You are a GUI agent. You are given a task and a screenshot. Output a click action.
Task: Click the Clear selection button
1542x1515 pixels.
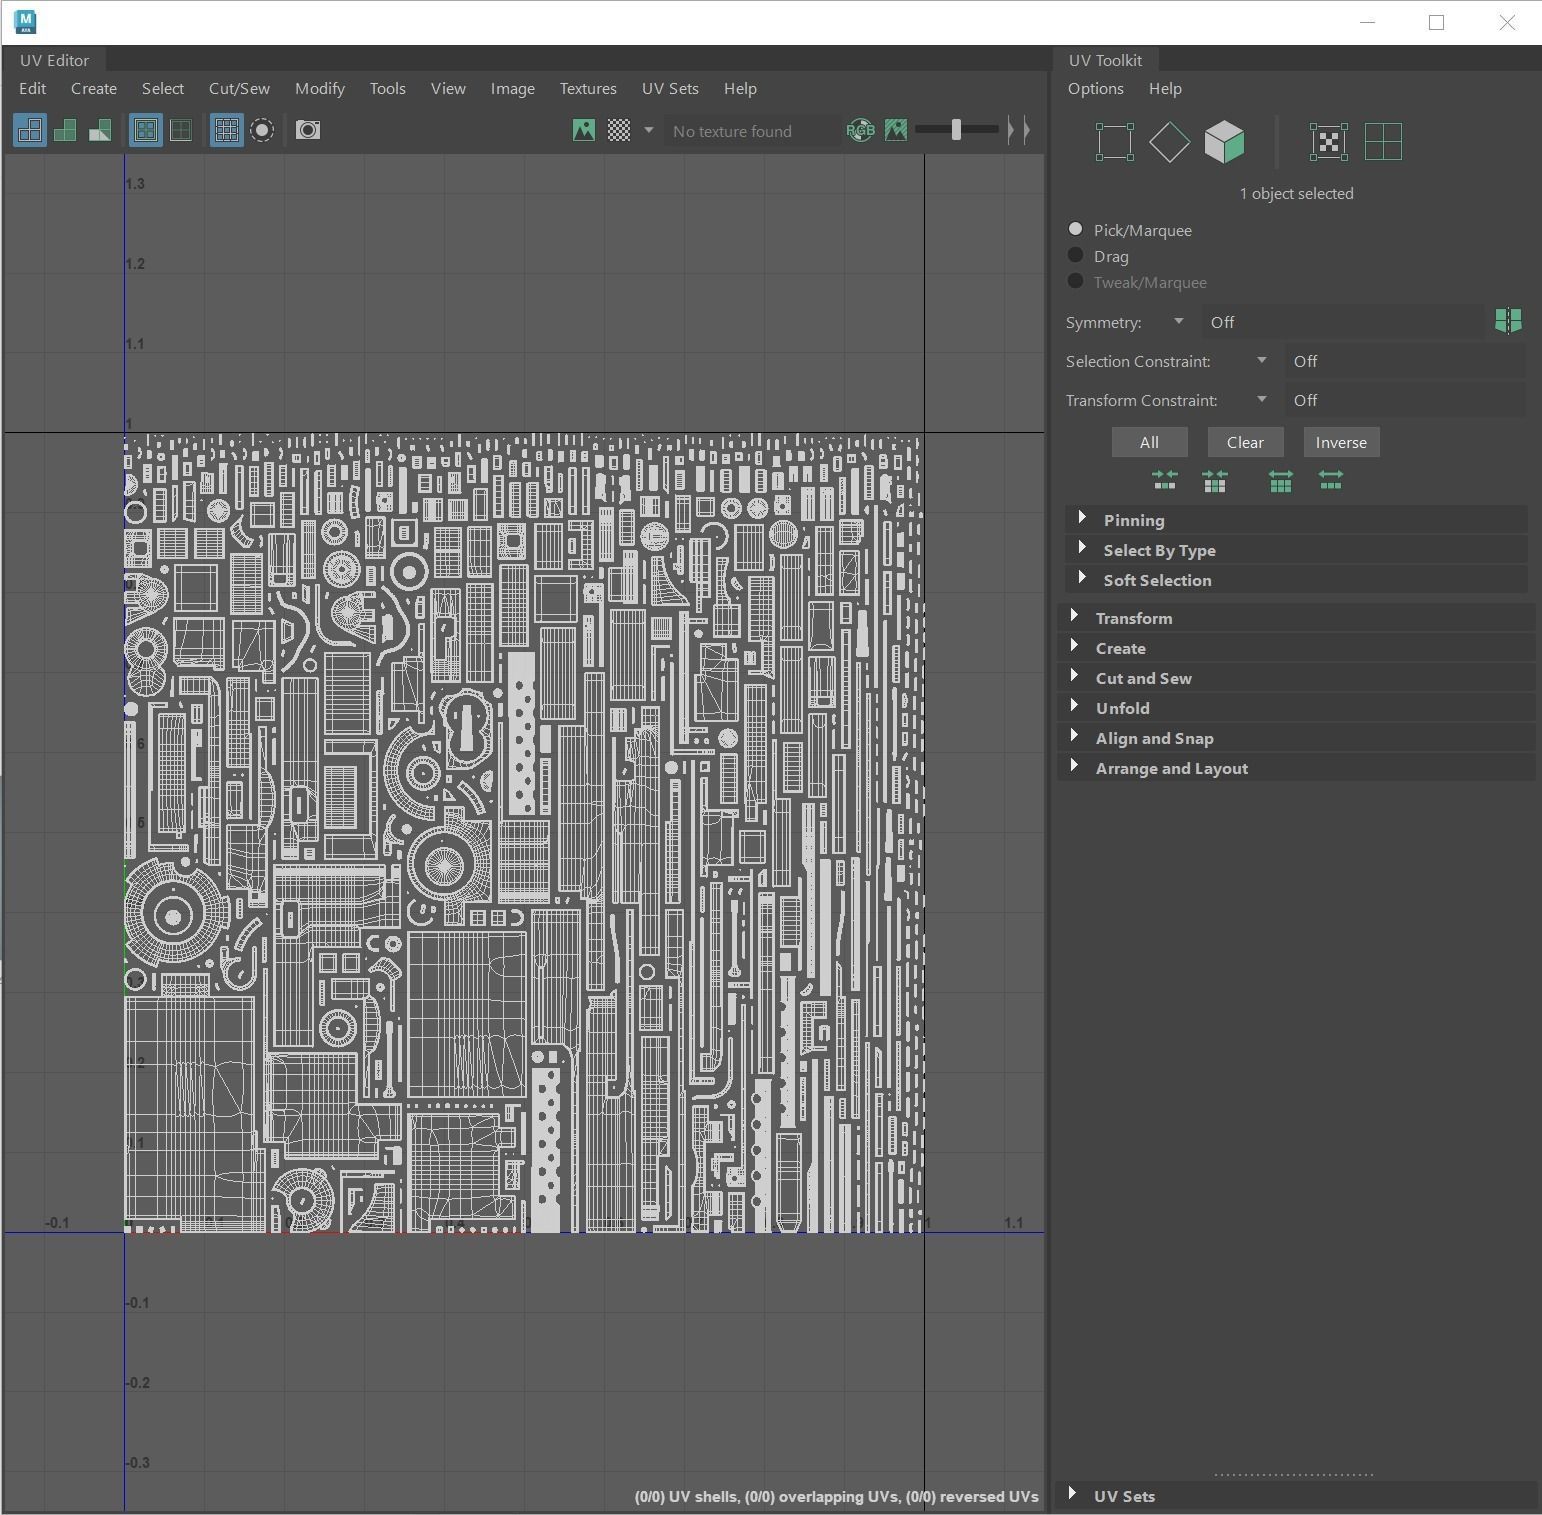coord(1245,442)
